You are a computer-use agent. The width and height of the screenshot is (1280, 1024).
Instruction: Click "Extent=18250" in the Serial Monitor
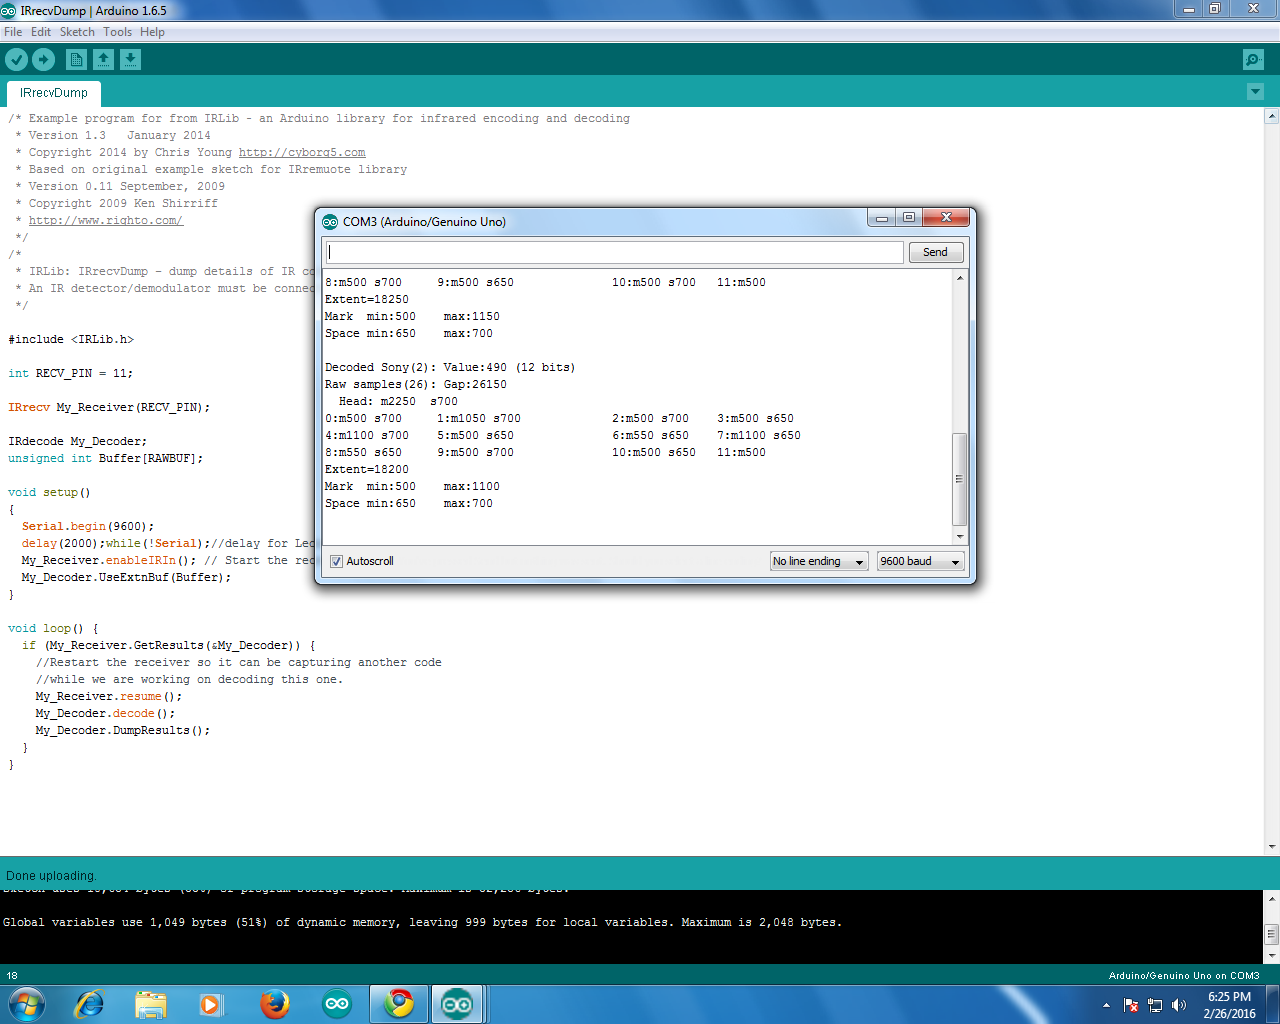(x=367, y=300)
